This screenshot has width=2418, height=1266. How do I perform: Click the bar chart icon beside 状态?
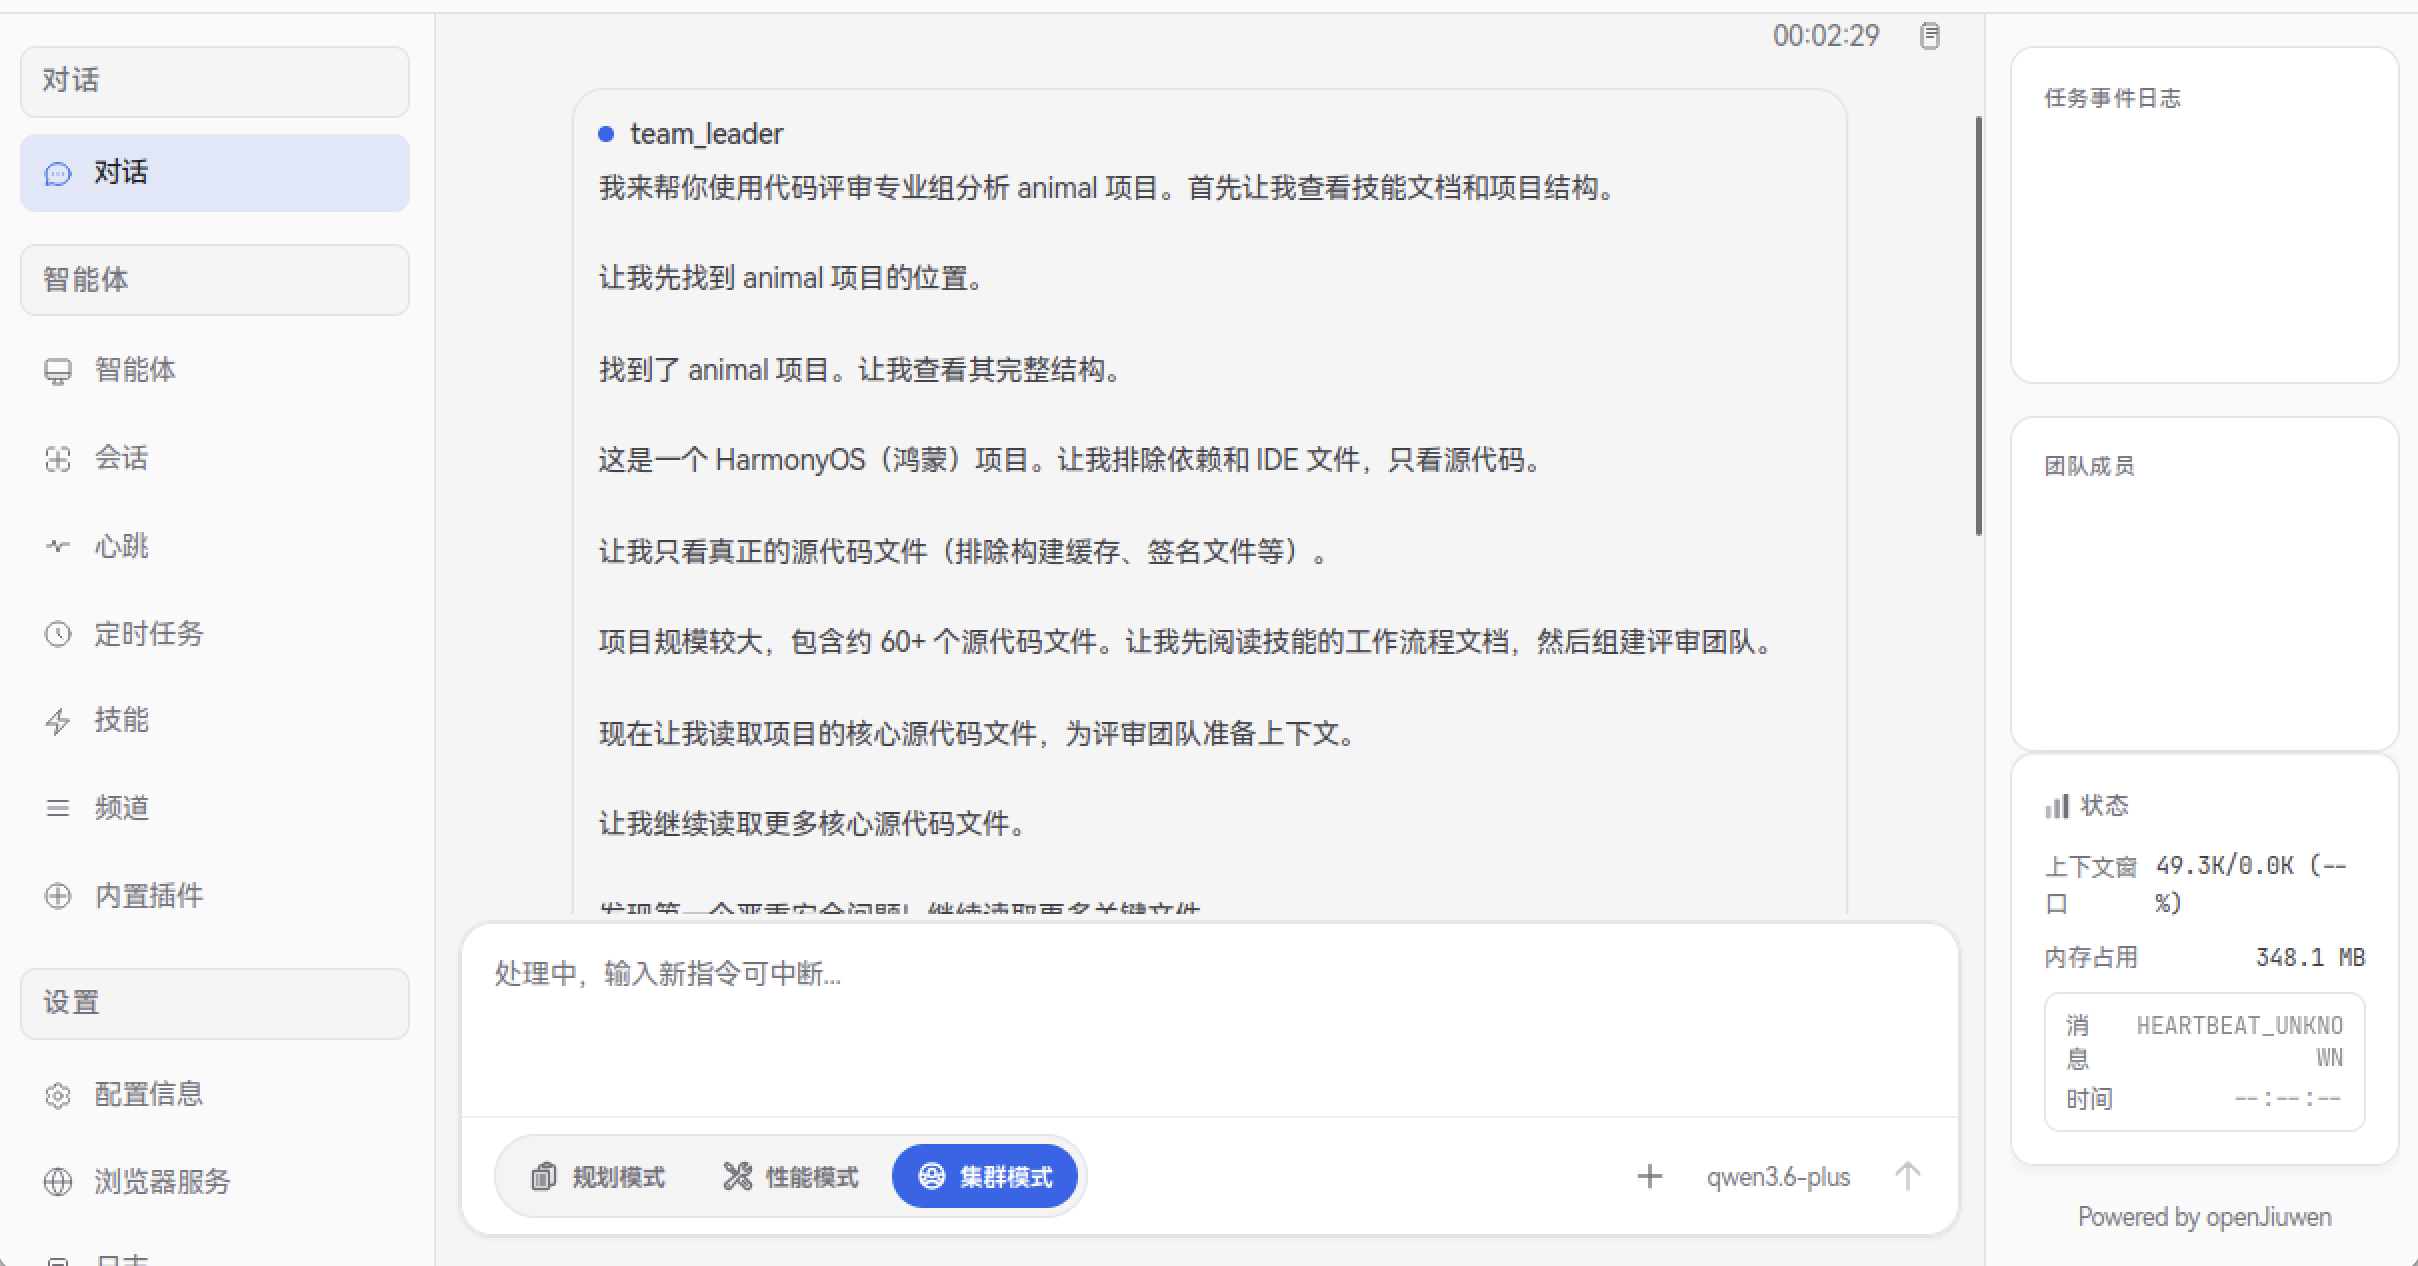(2057, 806)
